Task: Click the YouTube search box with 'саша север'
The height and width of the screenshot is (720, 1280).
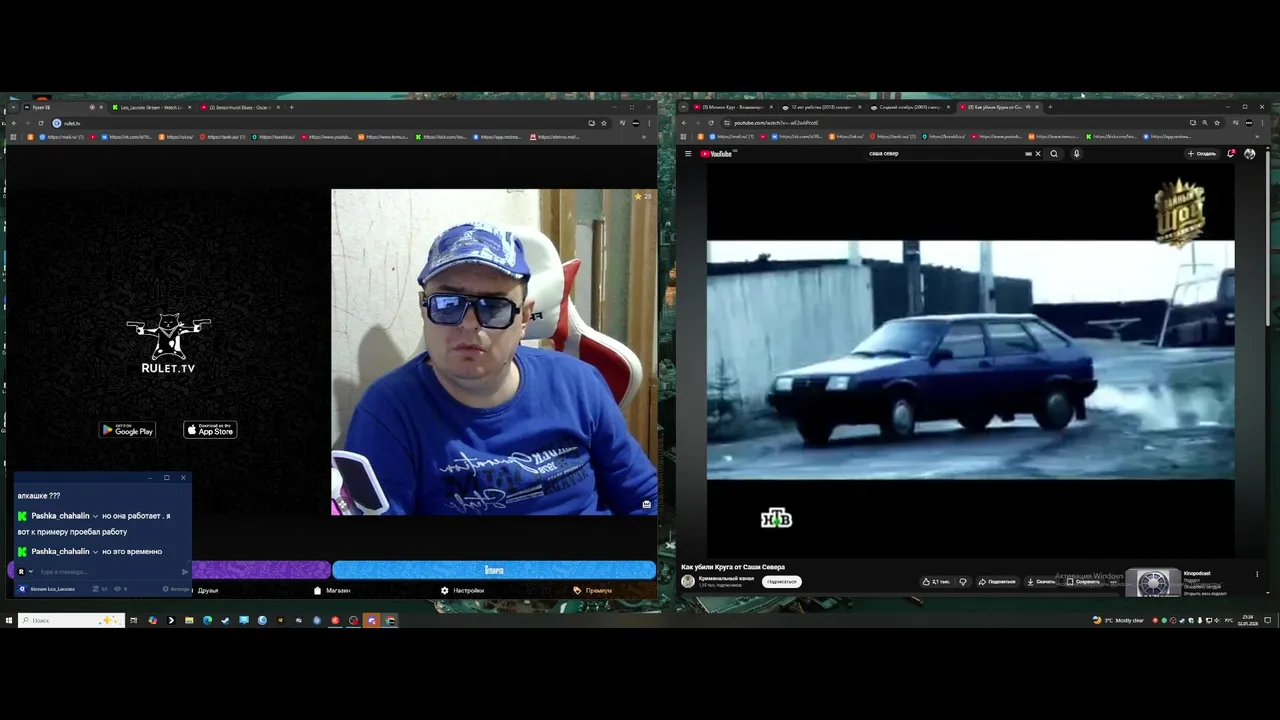Action: [x=945, y=154]
